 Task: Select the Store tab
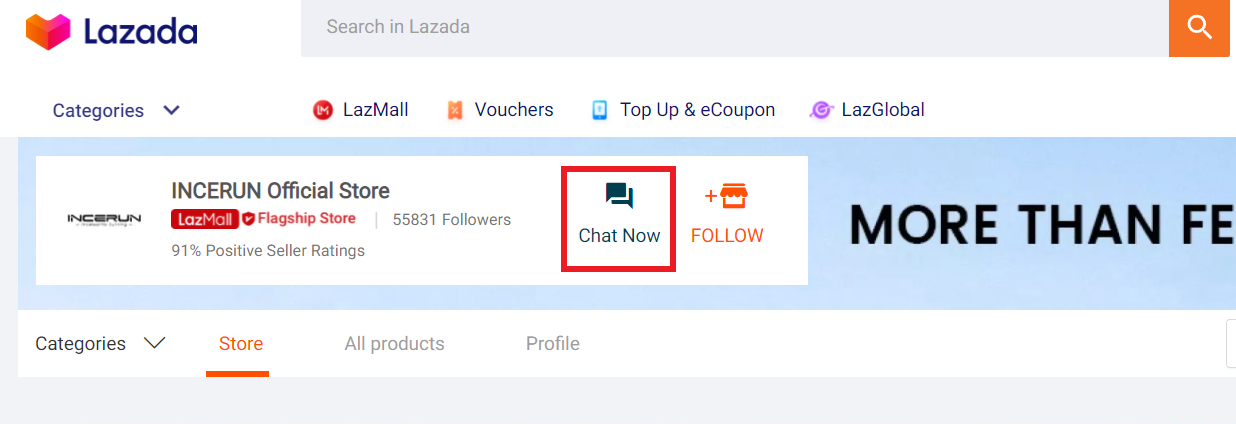coord(241,344)
